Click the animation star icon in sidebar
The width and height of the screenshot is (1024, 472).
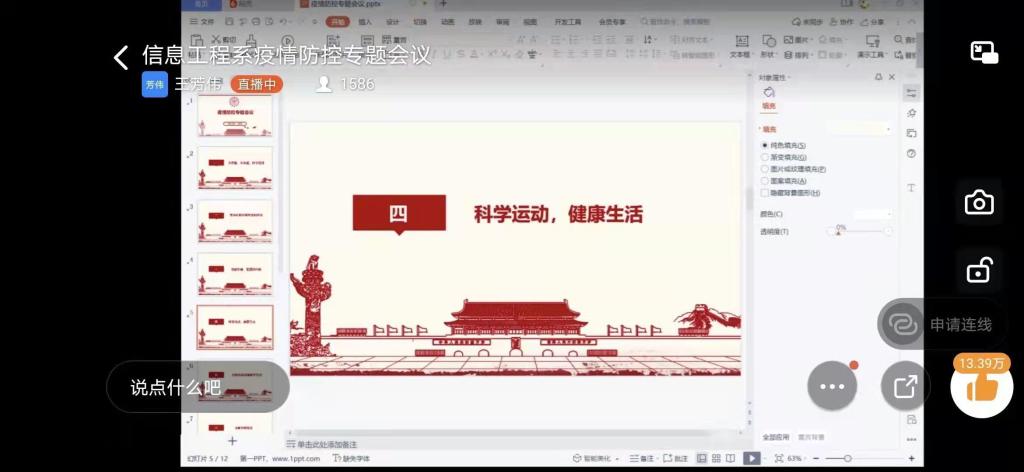pyautogui.click(x=911, y=114)
